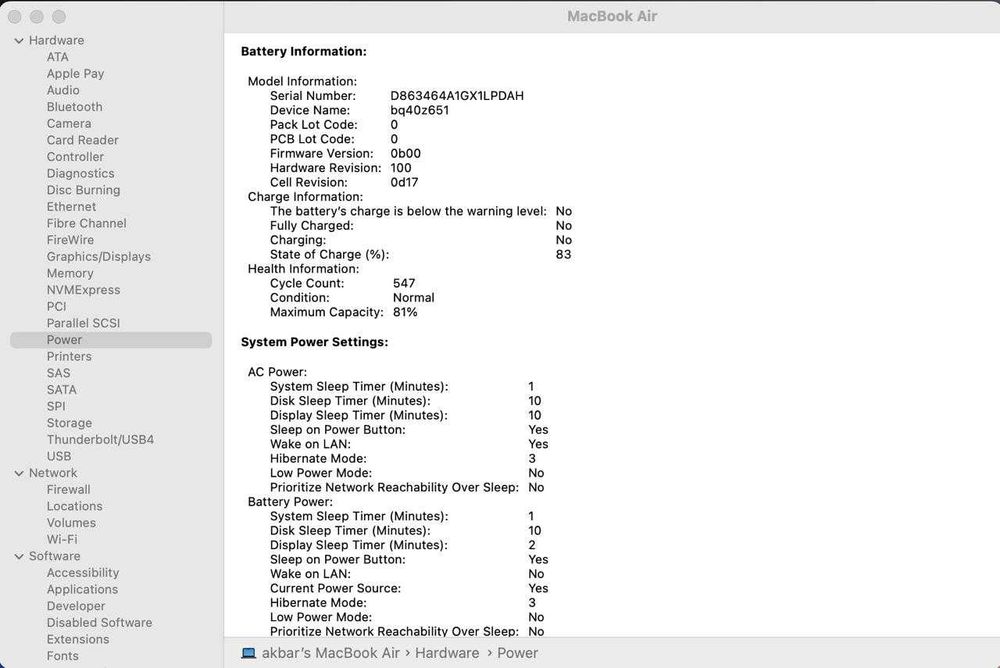Select Parallel SCSI in the sidebar

[84, 323]
